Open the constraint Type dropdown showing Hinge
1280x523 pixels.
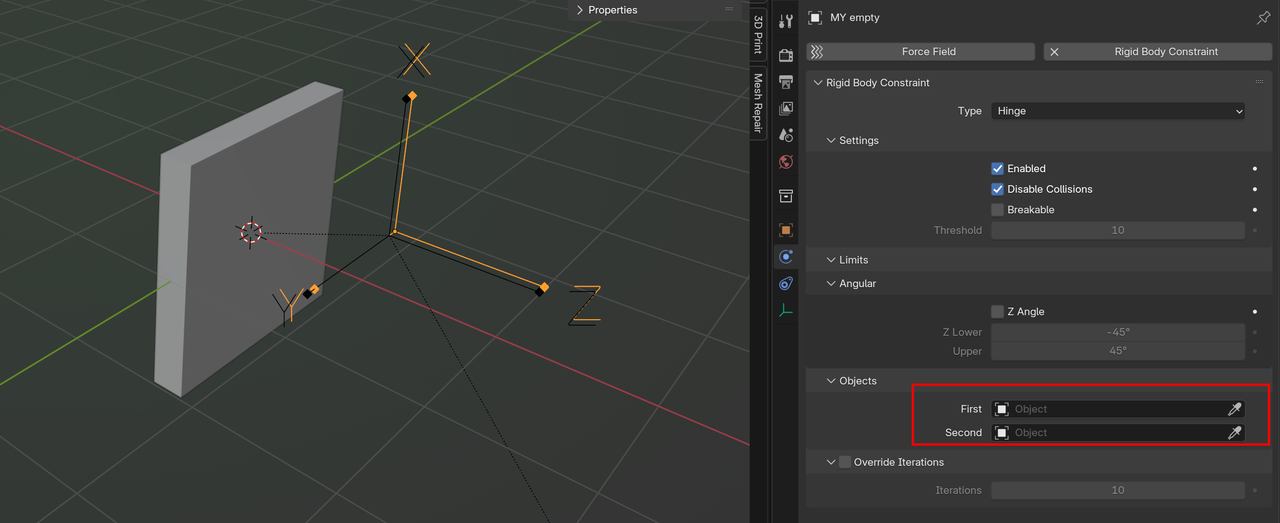tap(1118, 111)
